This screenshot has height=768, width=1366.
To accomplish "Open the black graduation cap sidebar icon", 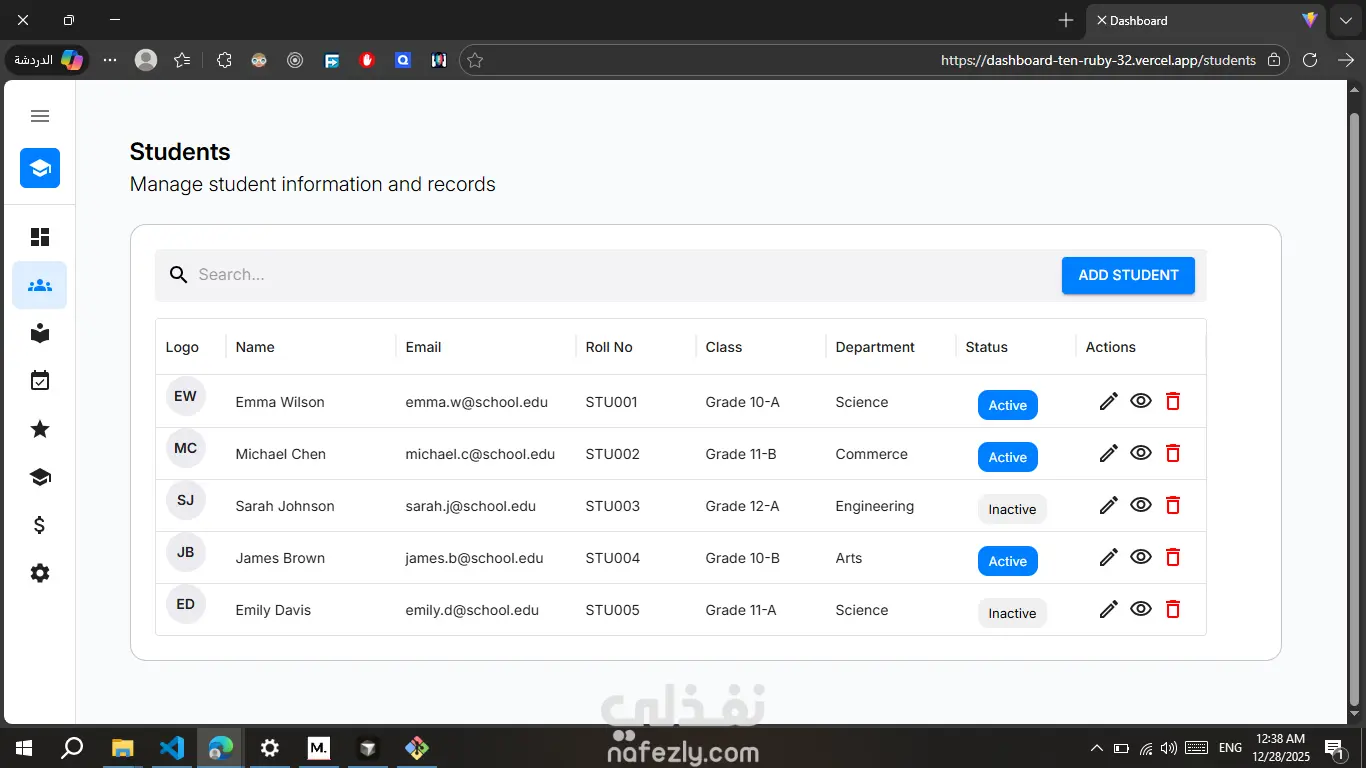I will (x=40, y=477).
